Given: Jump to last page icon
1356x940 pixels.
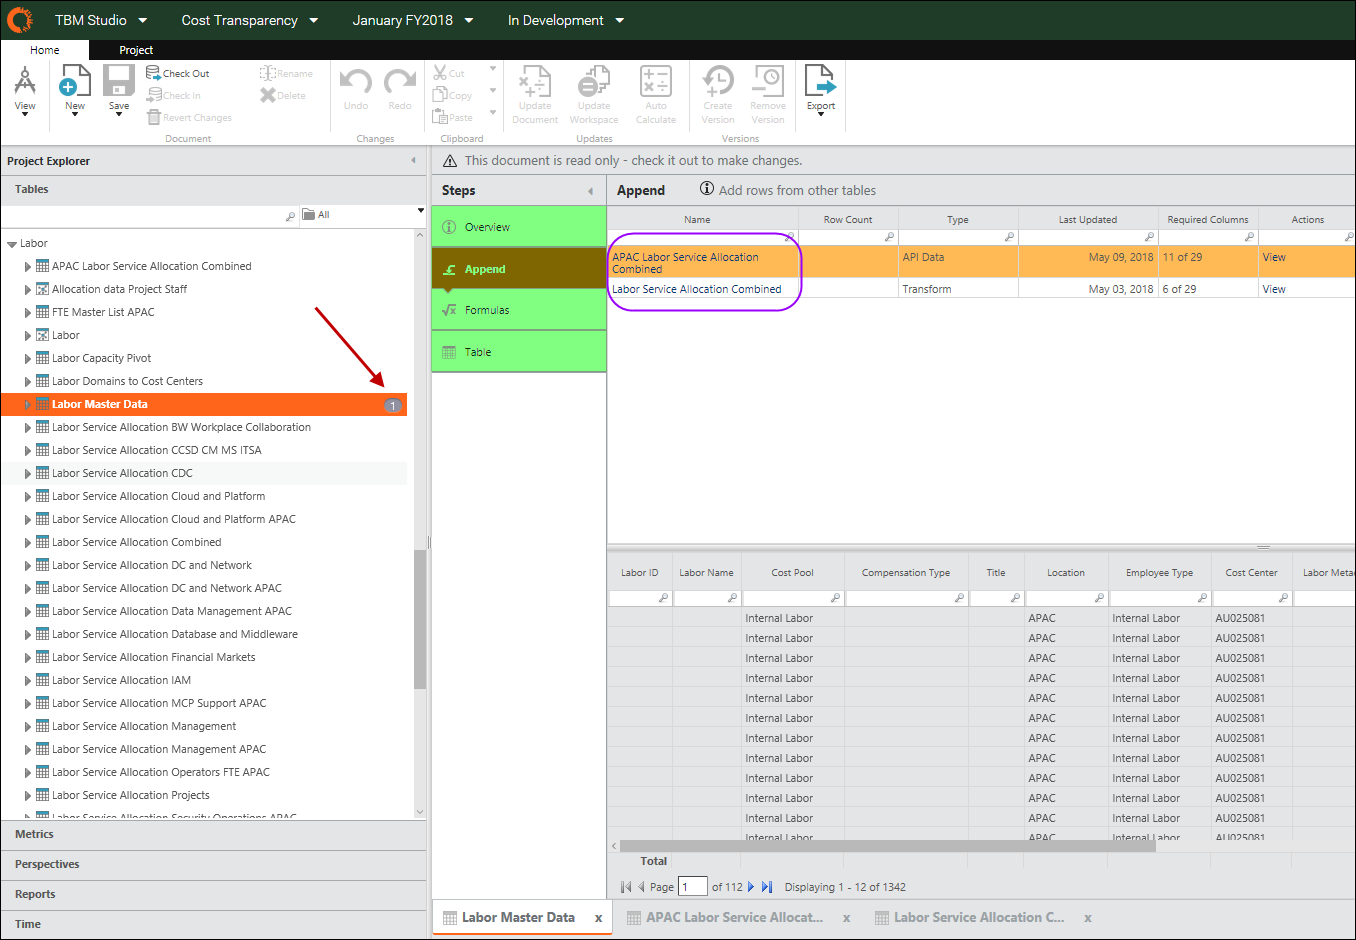Looking at the screenshot, I should click(x=767, y=887).
